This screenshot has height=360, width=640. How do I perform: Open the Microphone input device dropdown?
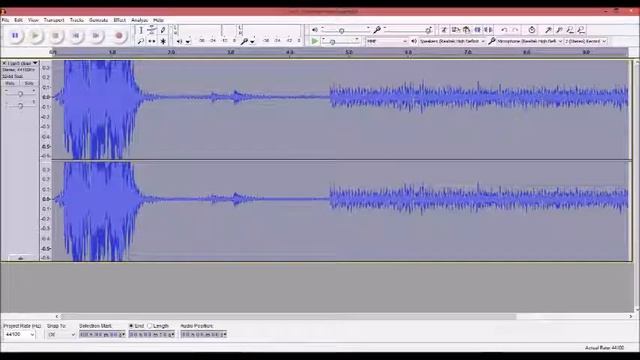pyautogui.click(x=529, y=41)
